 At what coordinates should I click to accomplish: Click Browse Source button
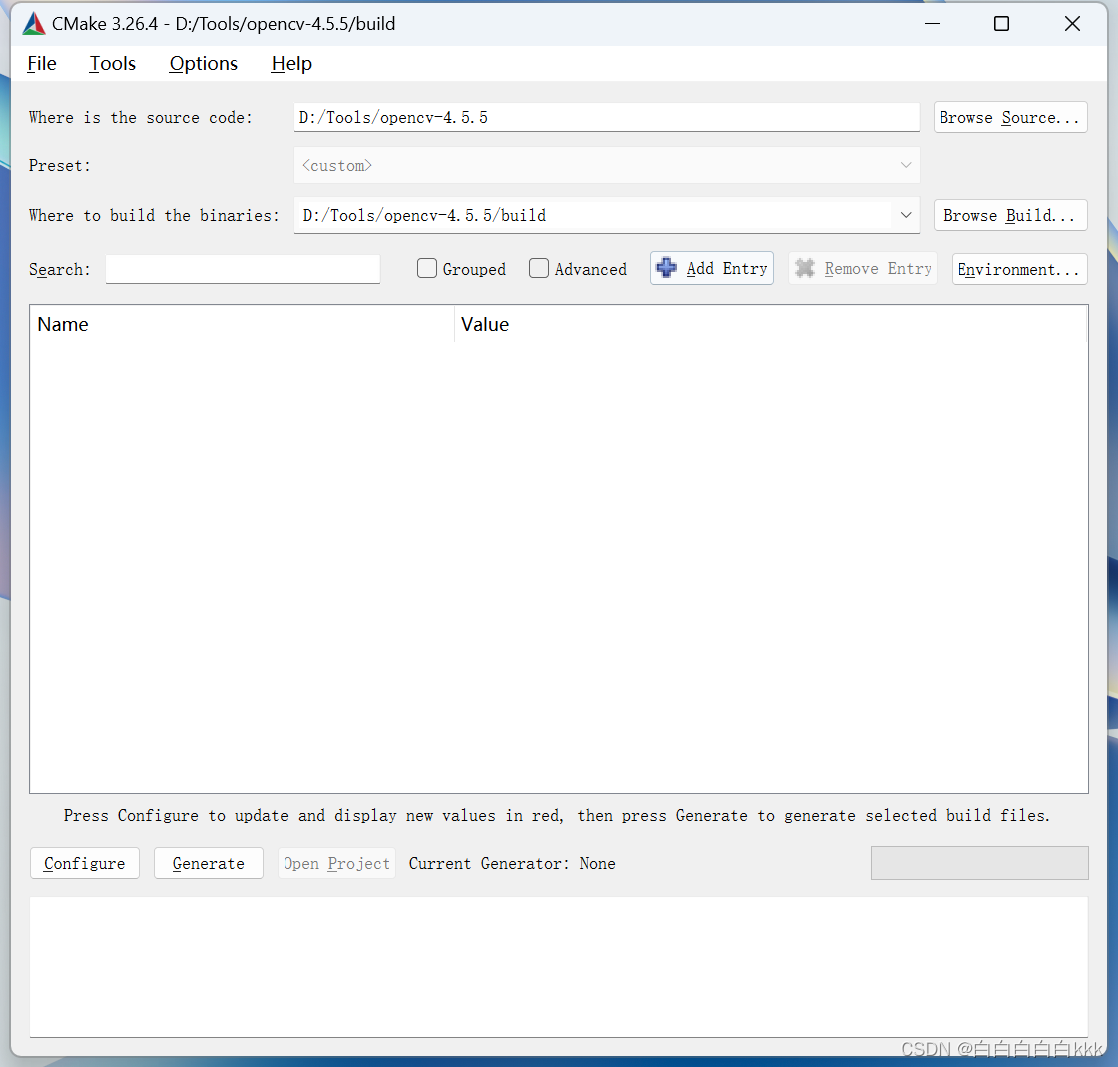[1010, 118]
